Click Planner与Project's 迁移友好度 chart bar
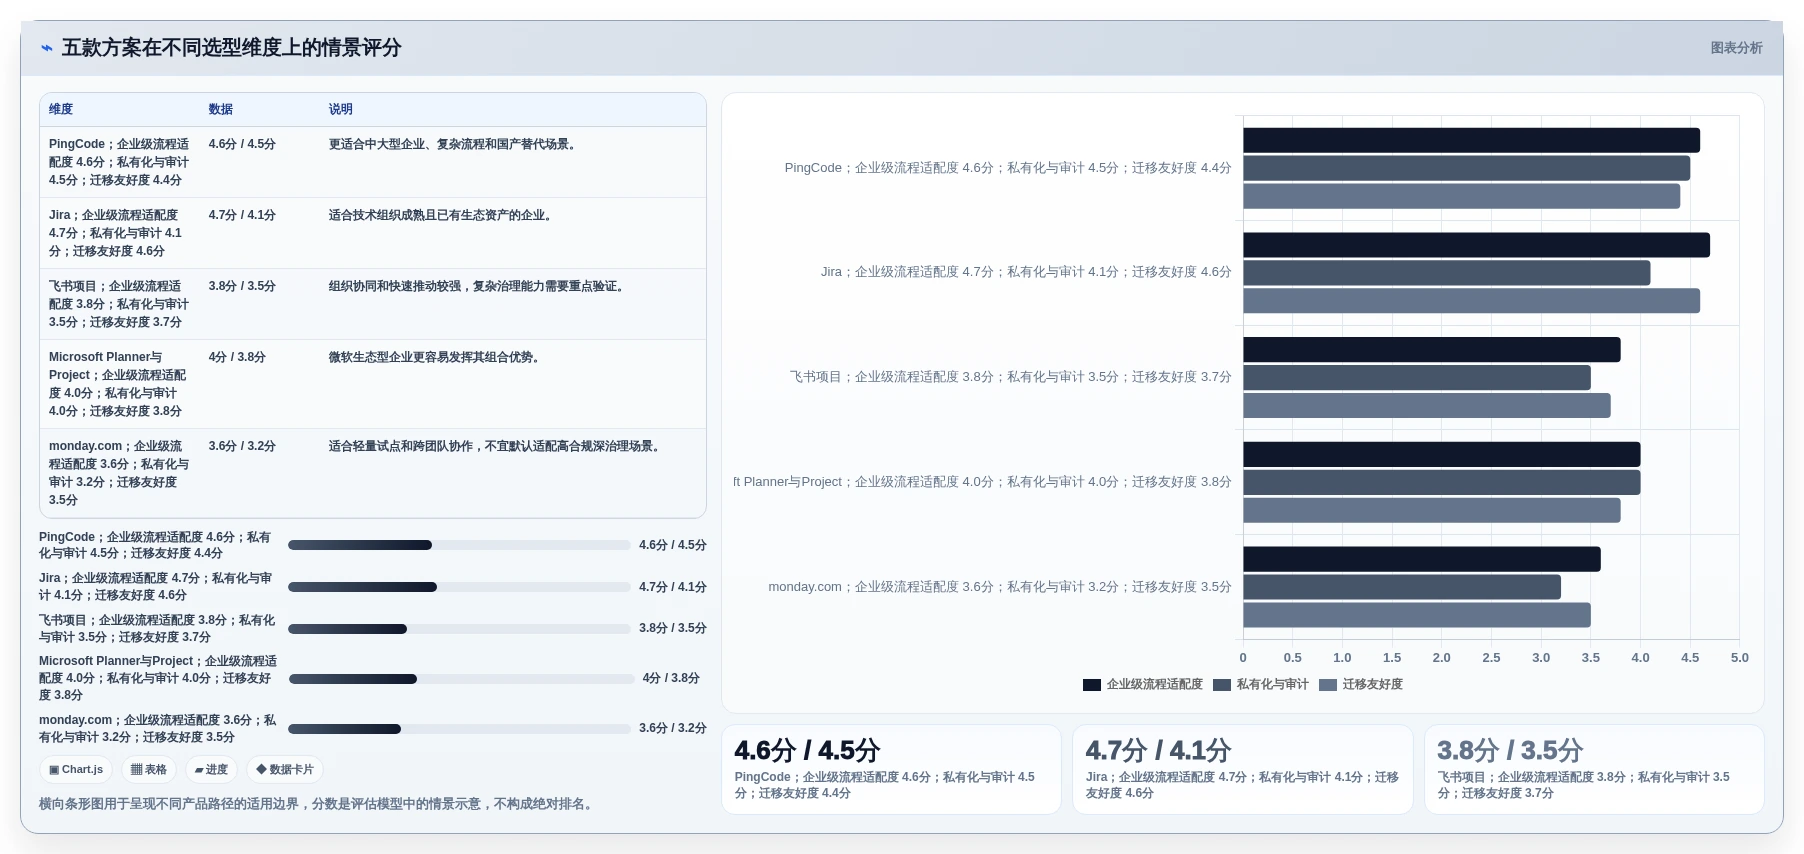Screen dimensions: 1804x854 (1431, 510)
